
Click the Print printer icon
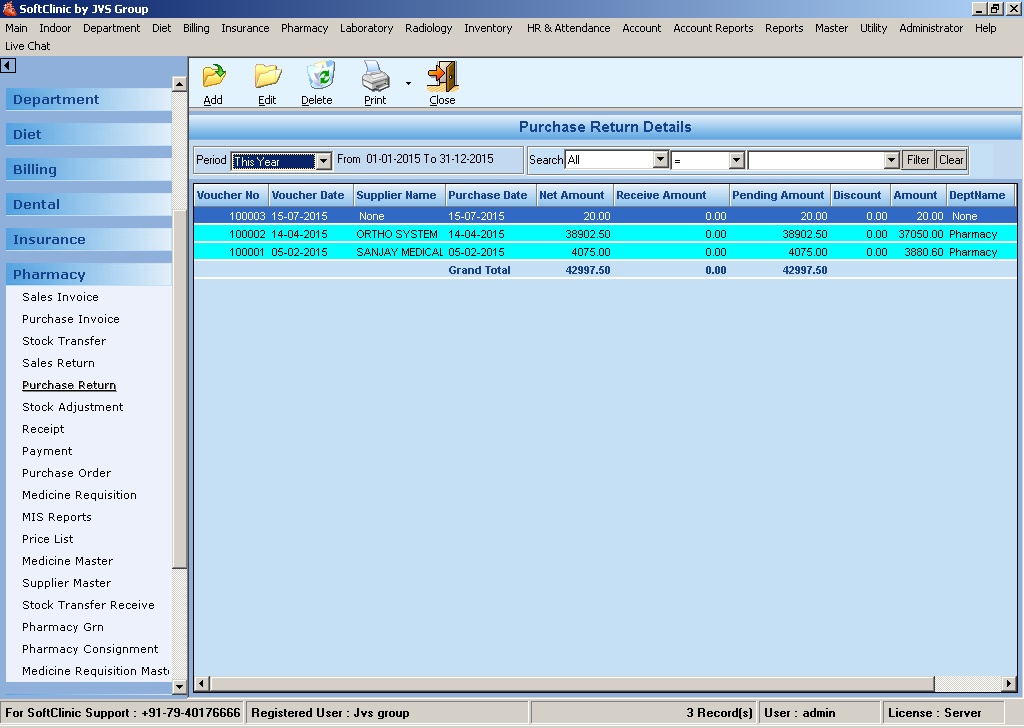point(375,78)
